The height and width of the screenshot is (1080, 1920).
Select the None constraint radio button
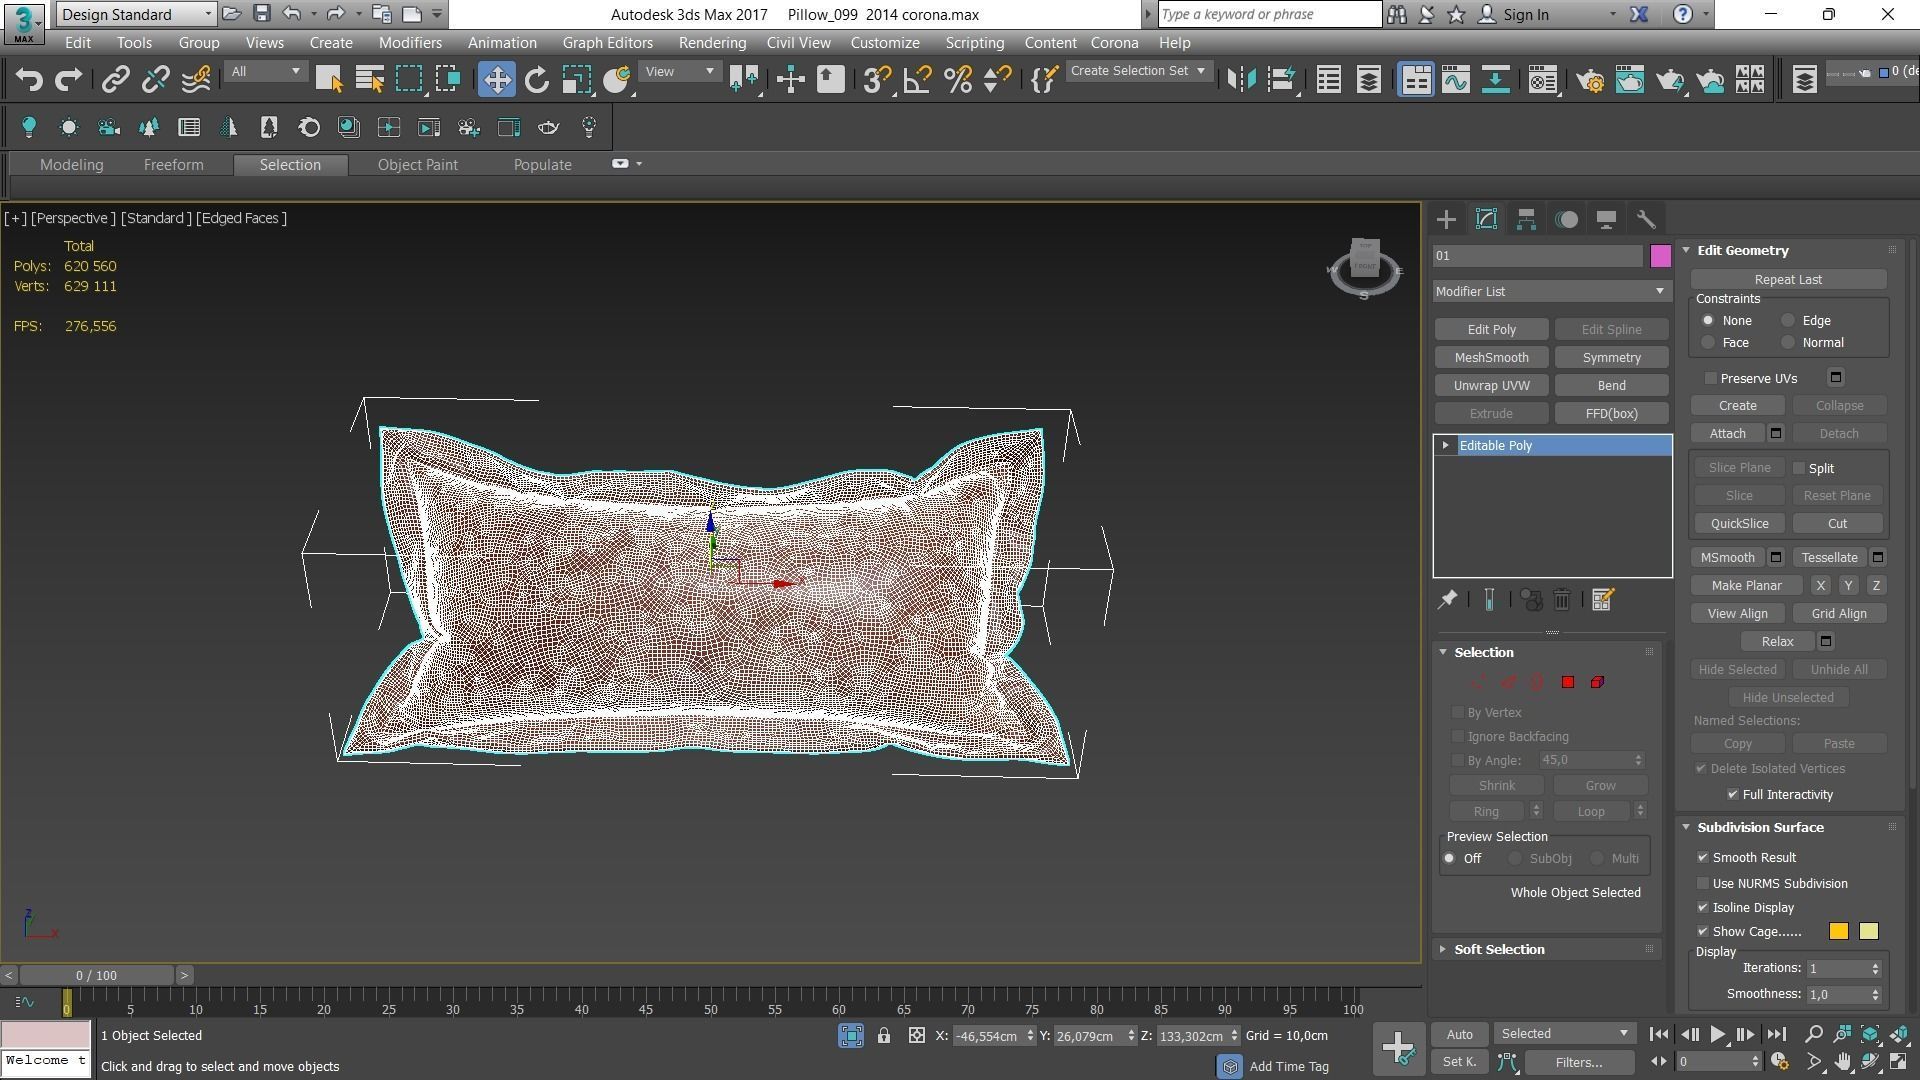tap(1708, 321)
